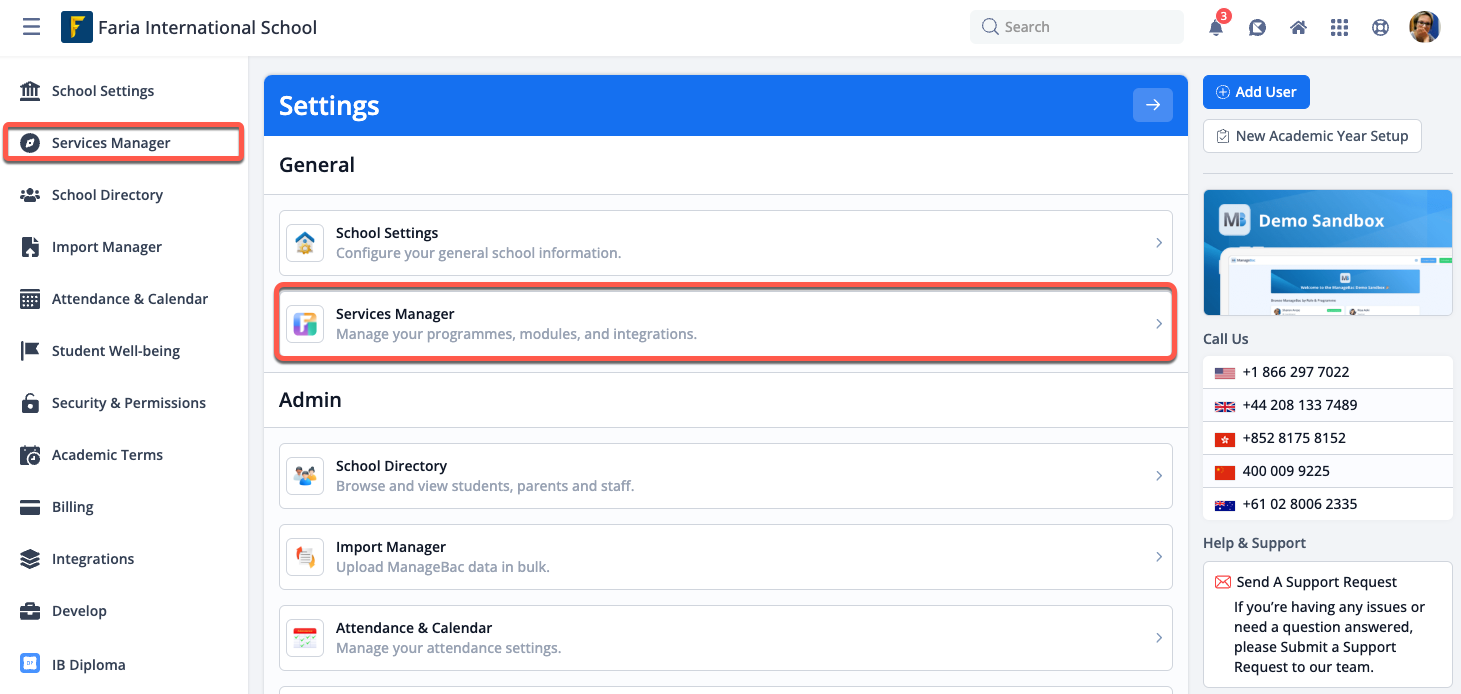This screenshot has height=694, width=1461.
Task: Click the Attendance & Calendar card icon
Action: pyautogui.click(x=305, y=638)
